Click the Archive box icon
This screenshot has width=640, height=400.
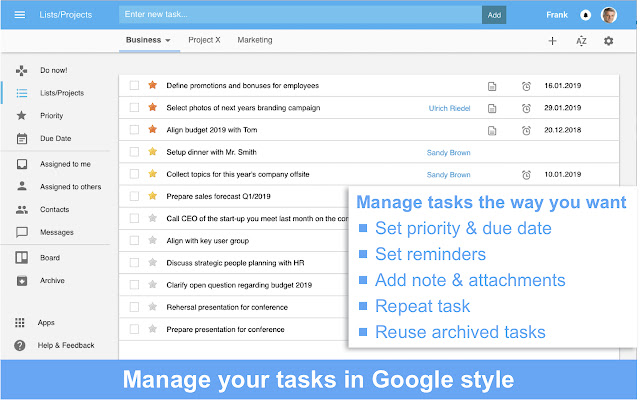pos(22,281)
